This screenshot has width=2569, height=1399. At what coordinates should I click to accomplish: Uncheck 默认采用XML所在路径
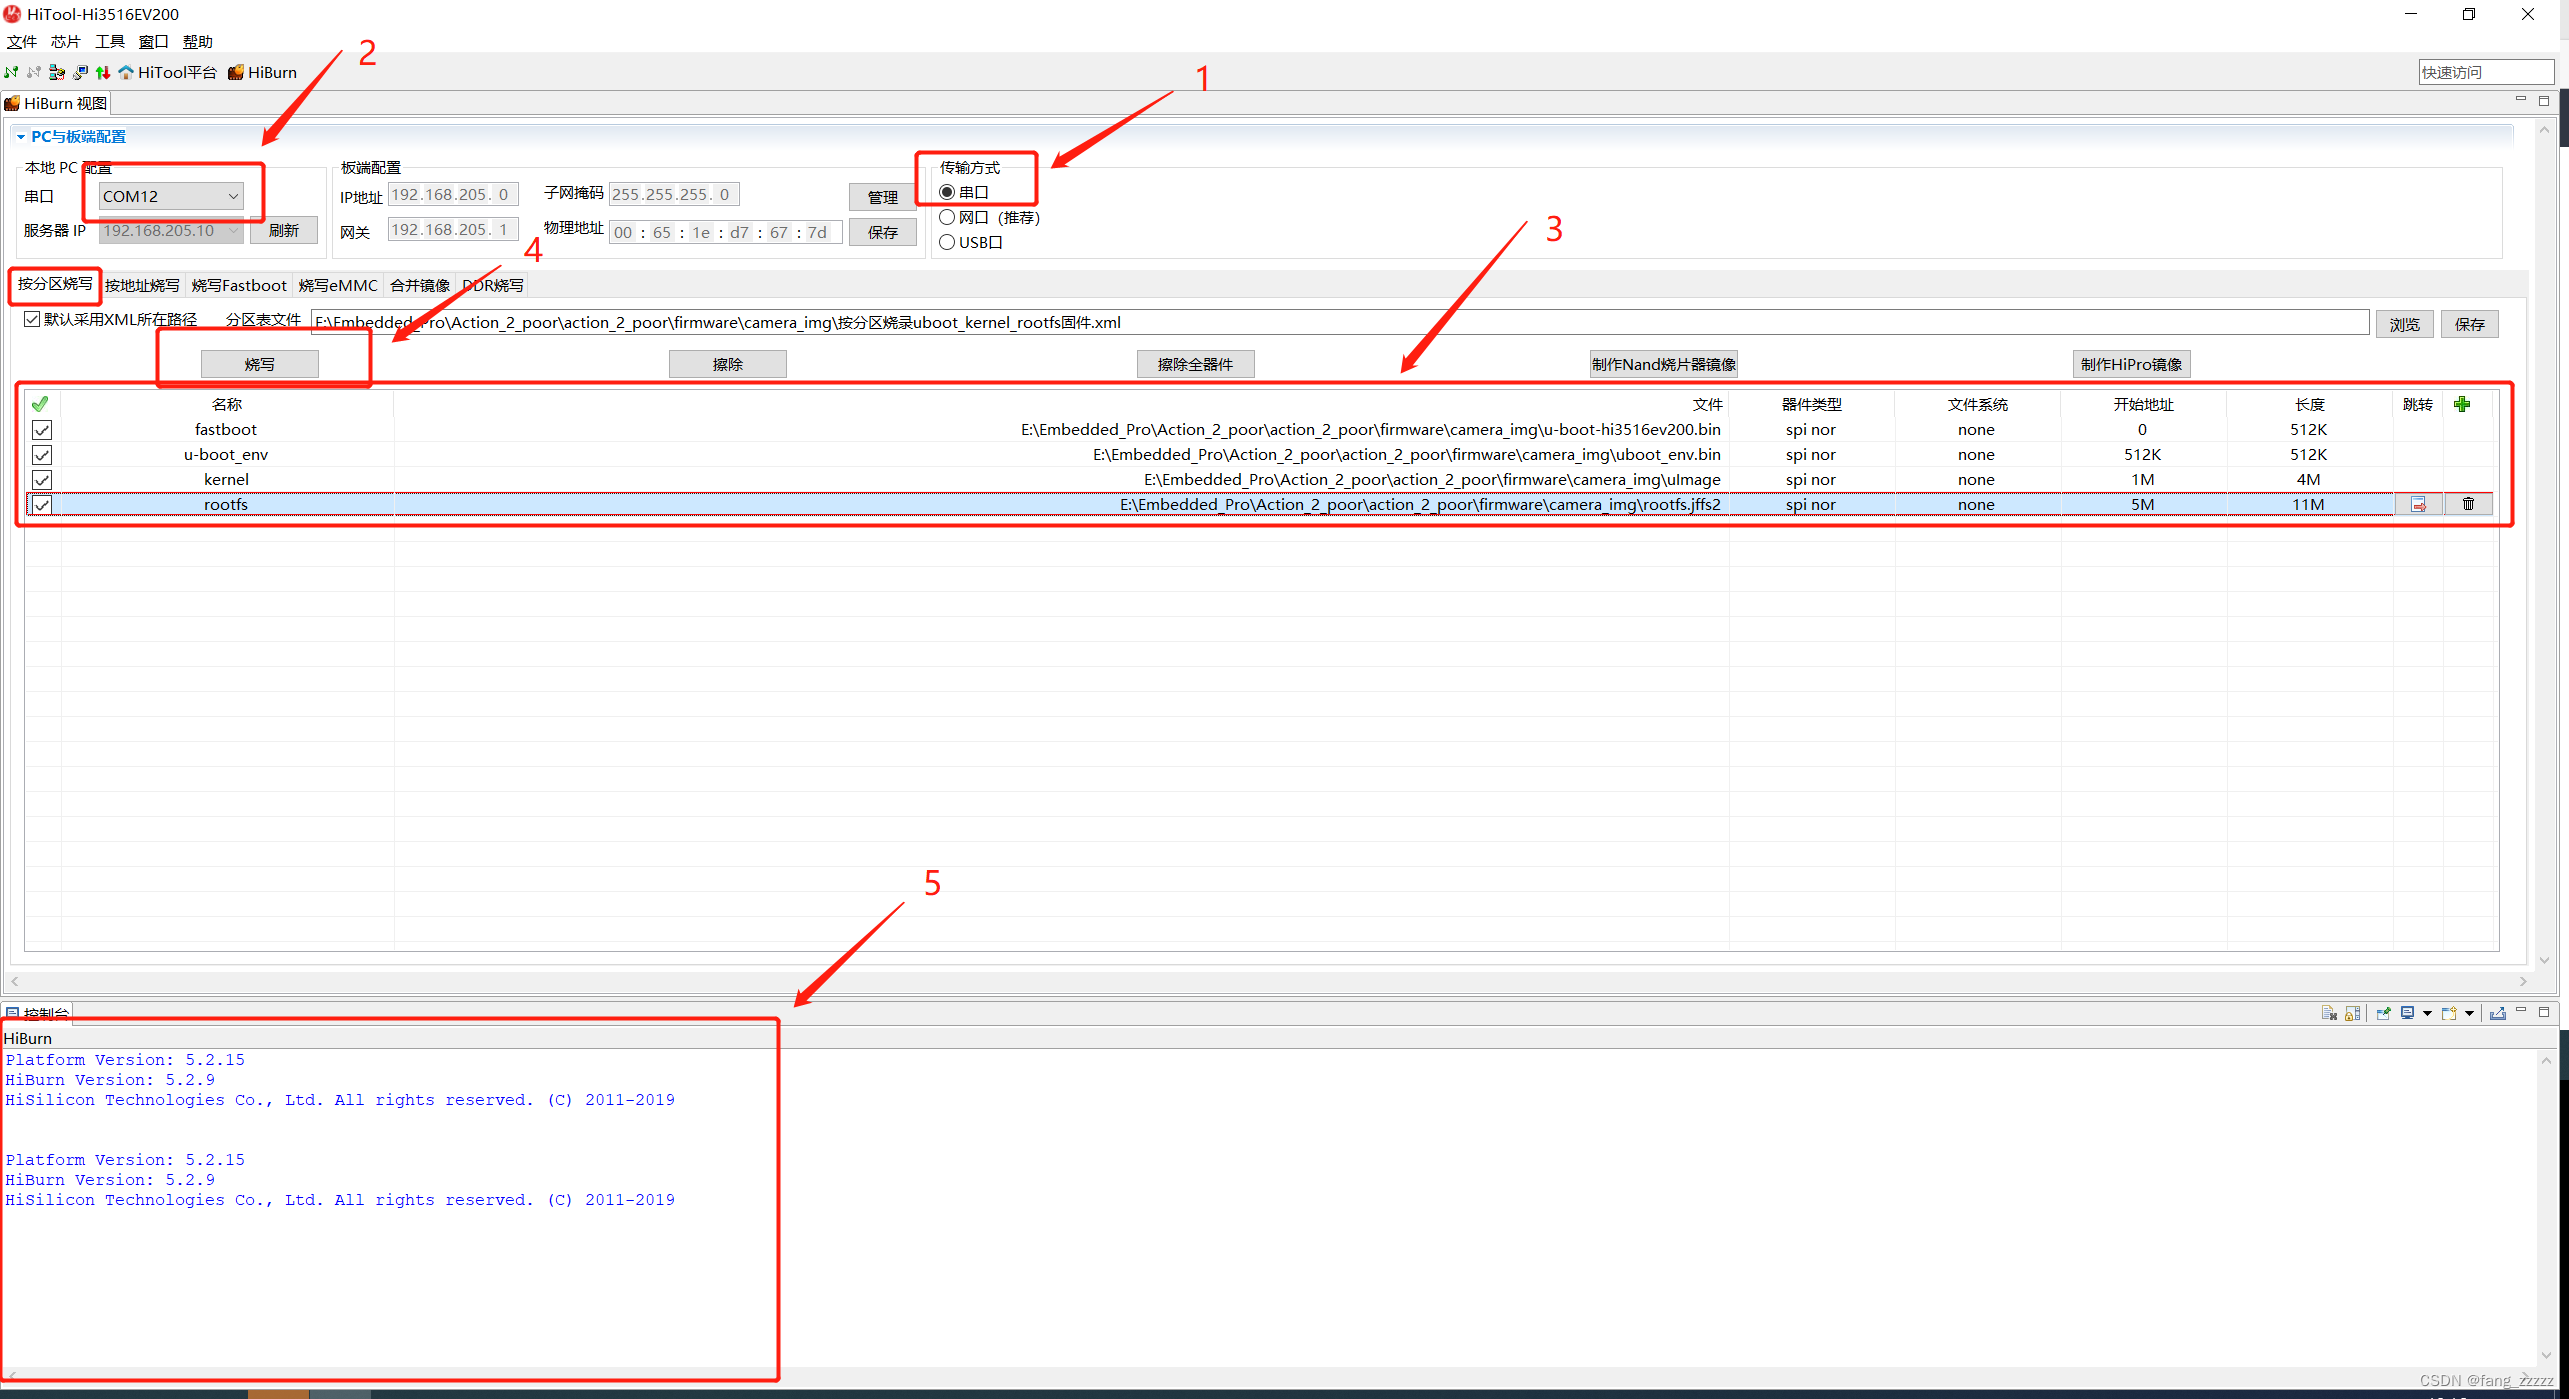pos(32,318)
